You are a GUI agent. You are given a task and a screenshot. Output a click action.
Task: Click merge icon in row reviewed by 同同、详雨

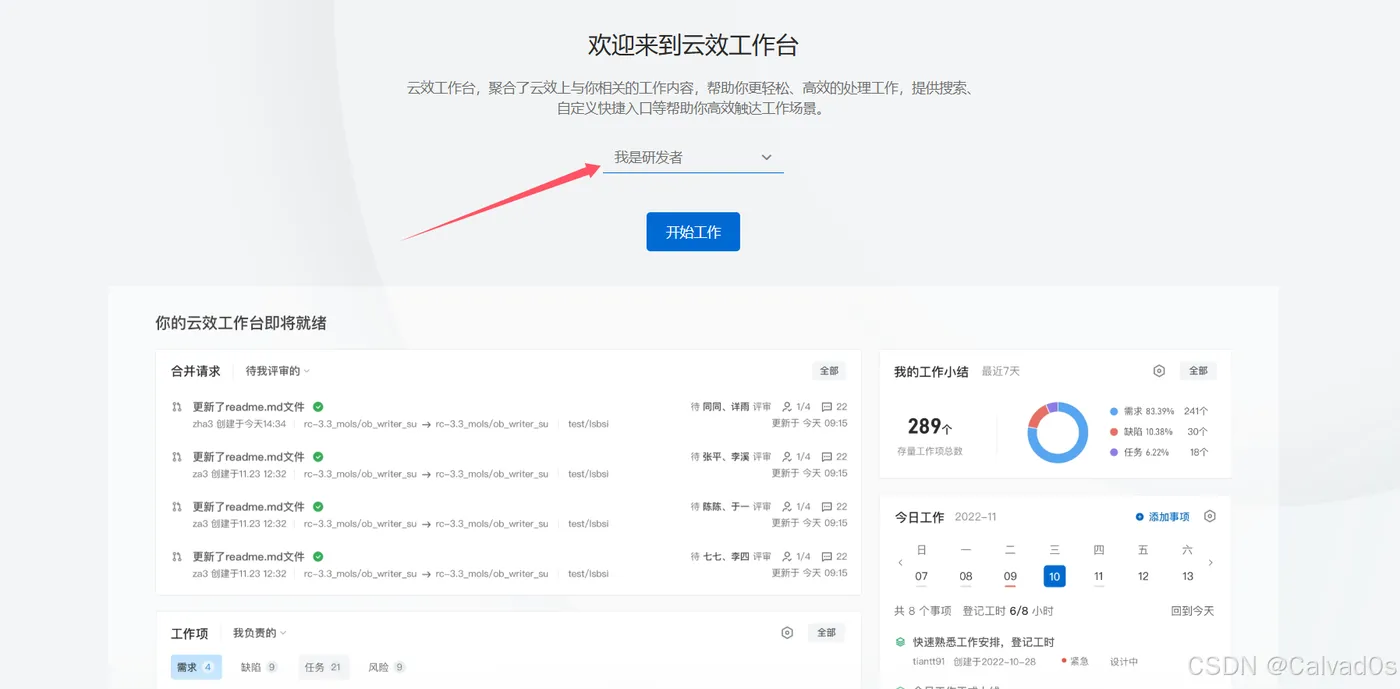click(177, 407)
